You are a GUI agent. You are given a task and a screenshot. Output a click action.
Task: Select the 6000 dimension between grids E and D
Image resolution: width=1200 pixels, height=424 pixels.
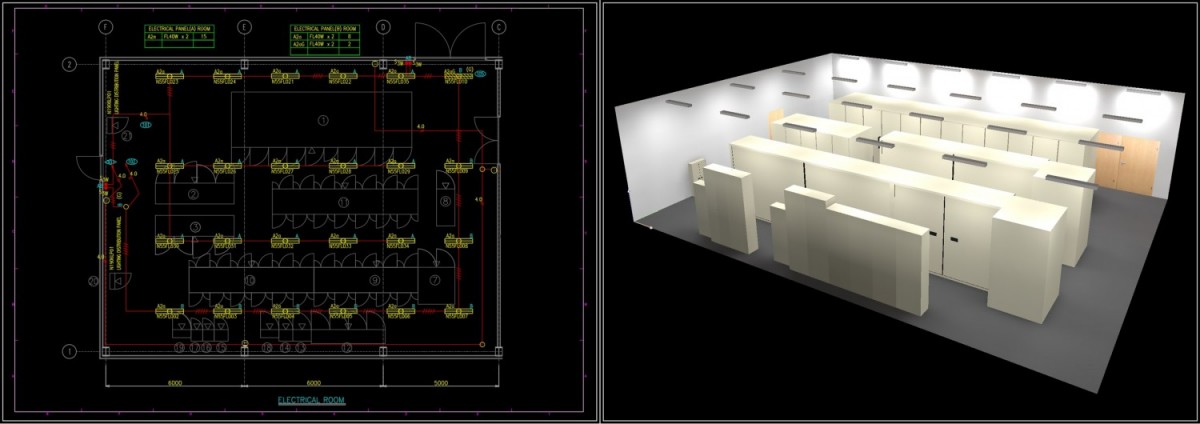[x=313, y=382]
